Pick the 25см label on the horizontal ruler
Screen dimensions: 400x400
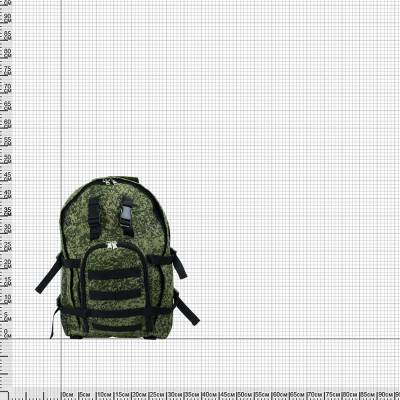click(x=157, y=395)
